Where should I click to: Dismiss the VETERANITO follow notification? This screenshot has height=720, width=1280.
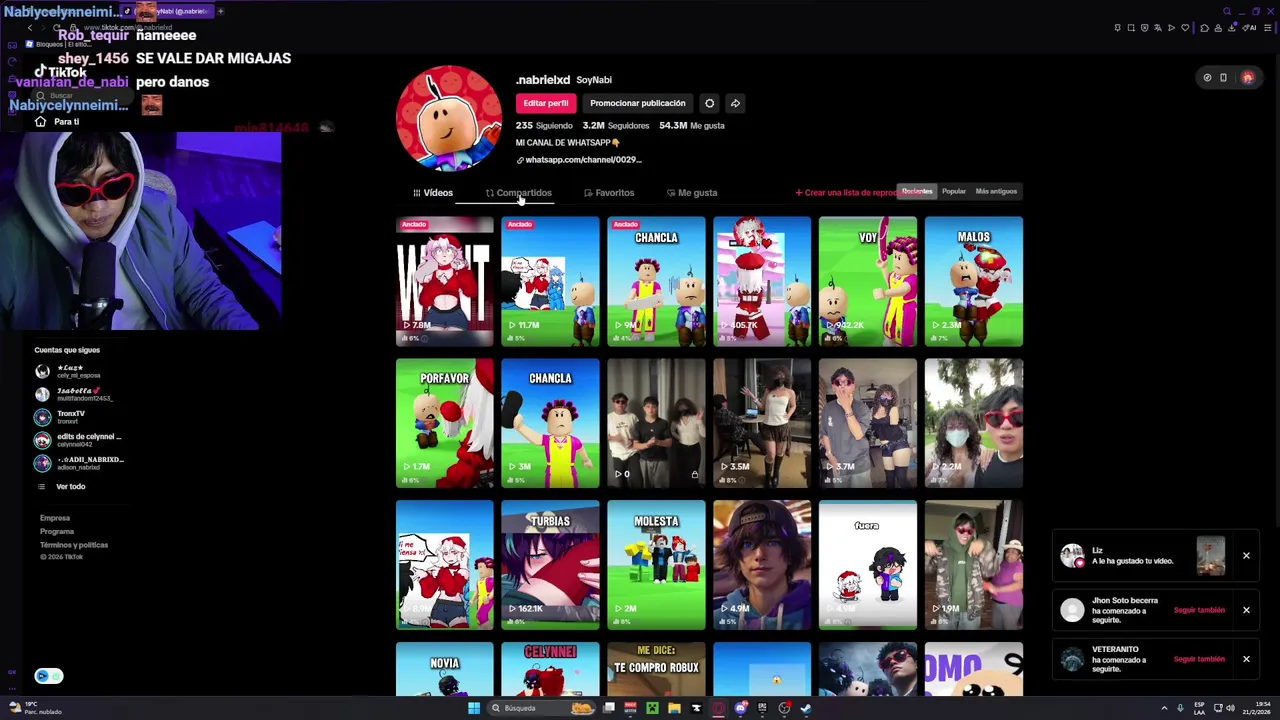(1246, 659)
